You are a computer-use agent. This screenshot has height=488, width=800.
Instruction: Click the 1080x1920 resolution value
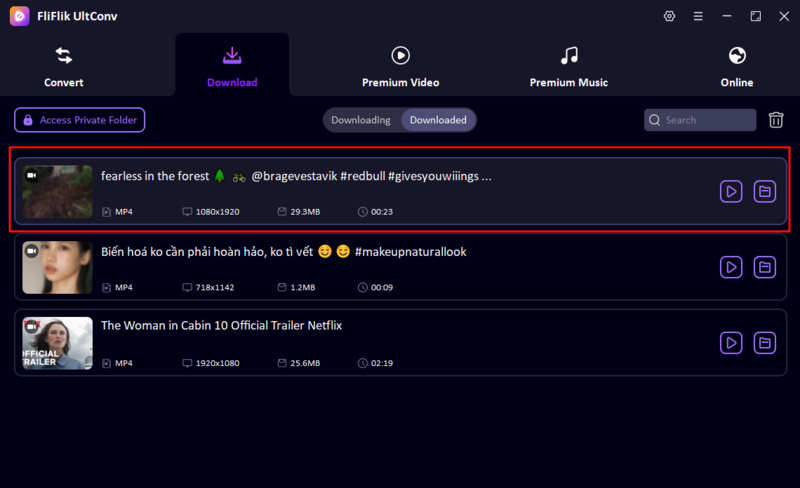click(x=217, y=212)
